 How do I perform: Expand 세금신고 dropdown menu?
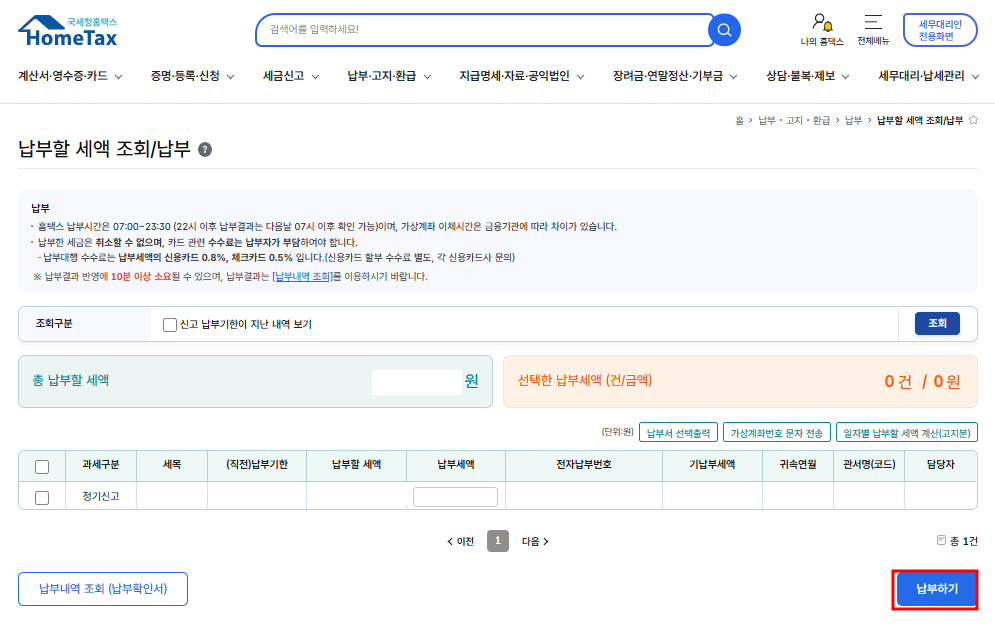291,75
